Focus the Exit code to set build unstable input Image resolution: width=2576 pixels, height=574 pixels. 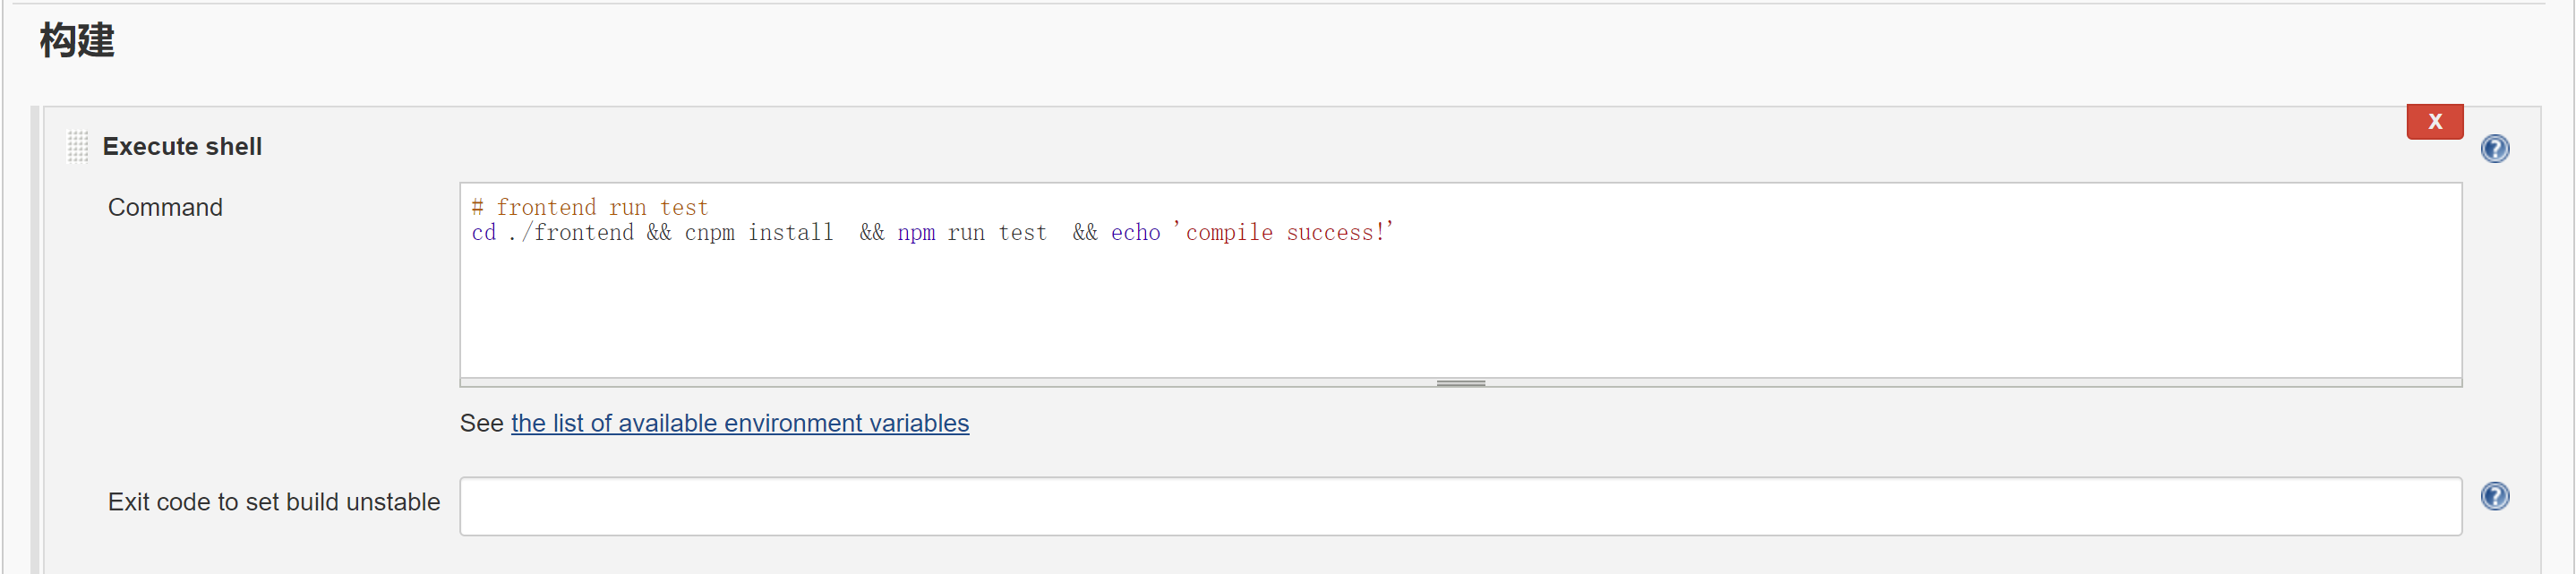(1460, 506)
